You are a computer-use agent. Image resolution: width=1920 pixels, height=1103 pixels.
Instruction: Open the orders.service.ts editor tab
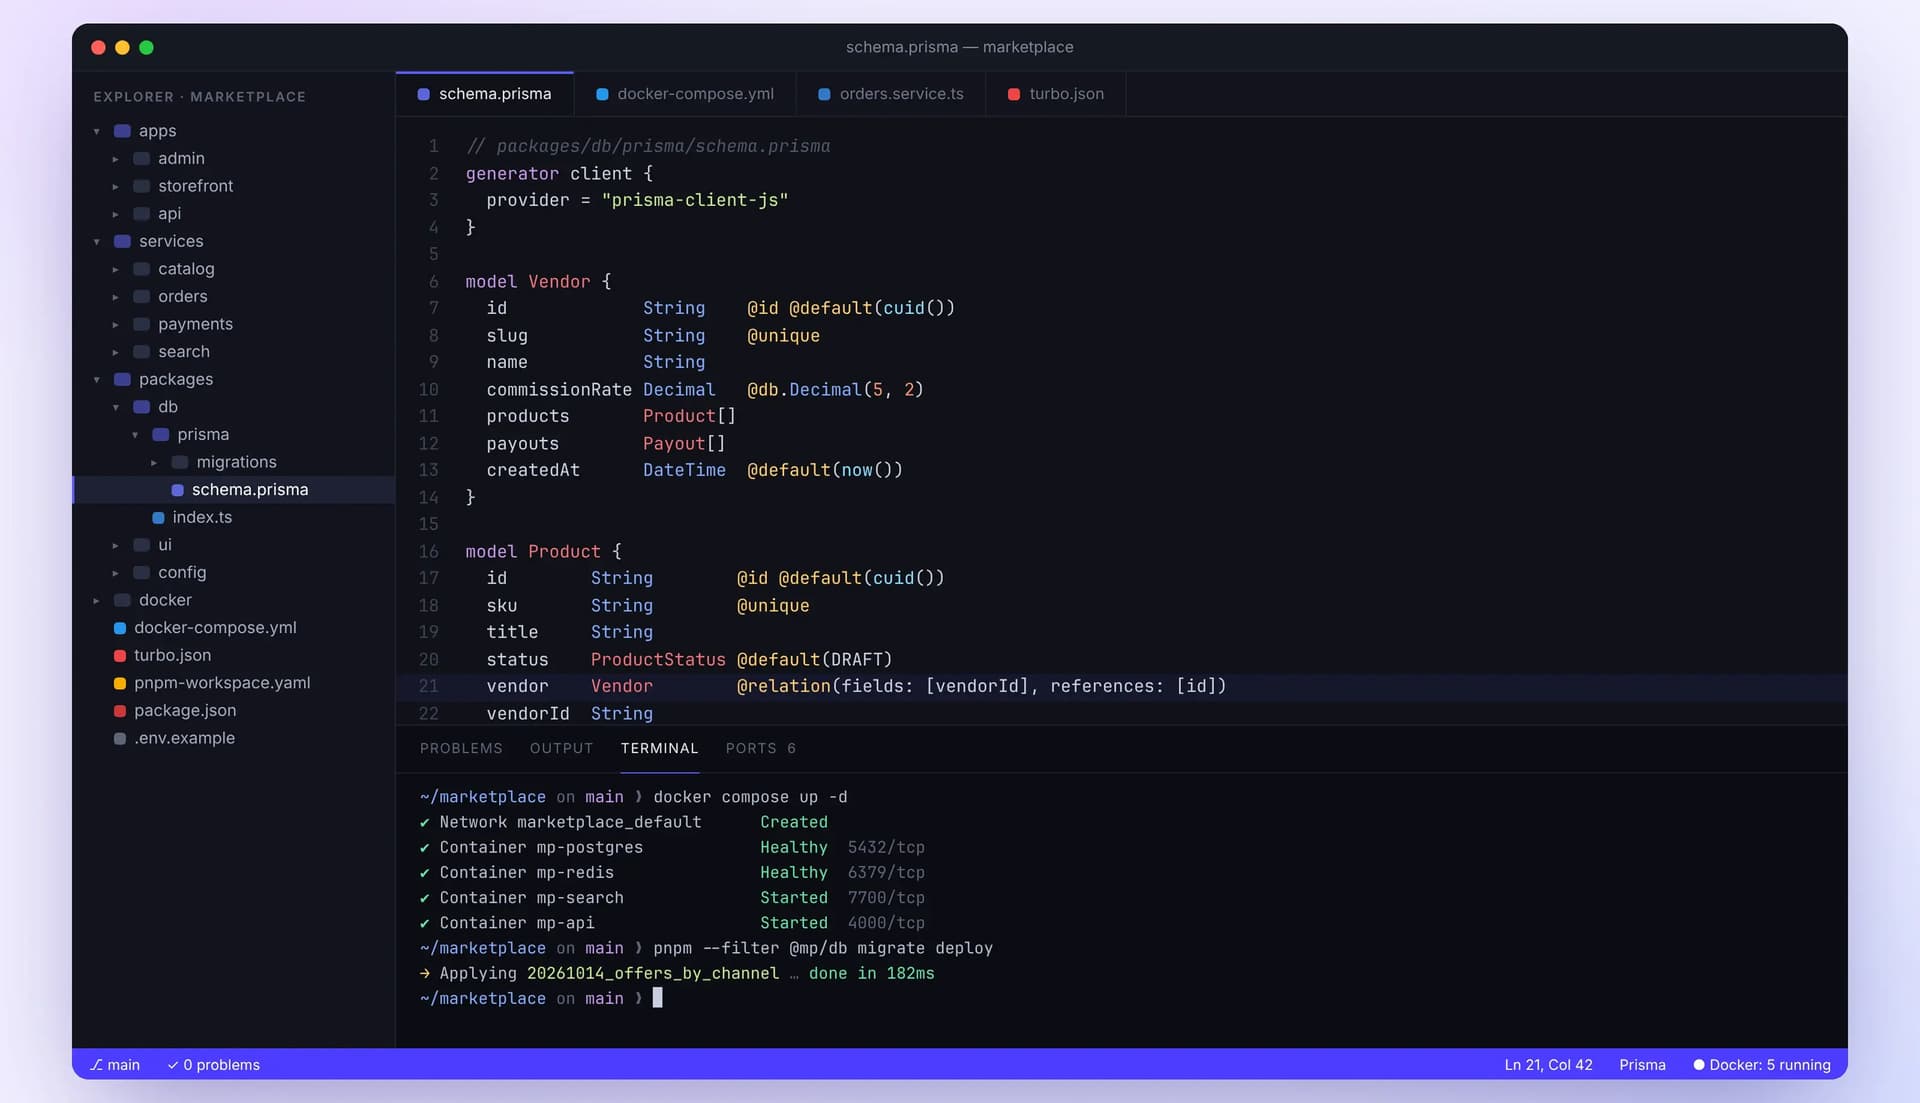coord(891,94)
